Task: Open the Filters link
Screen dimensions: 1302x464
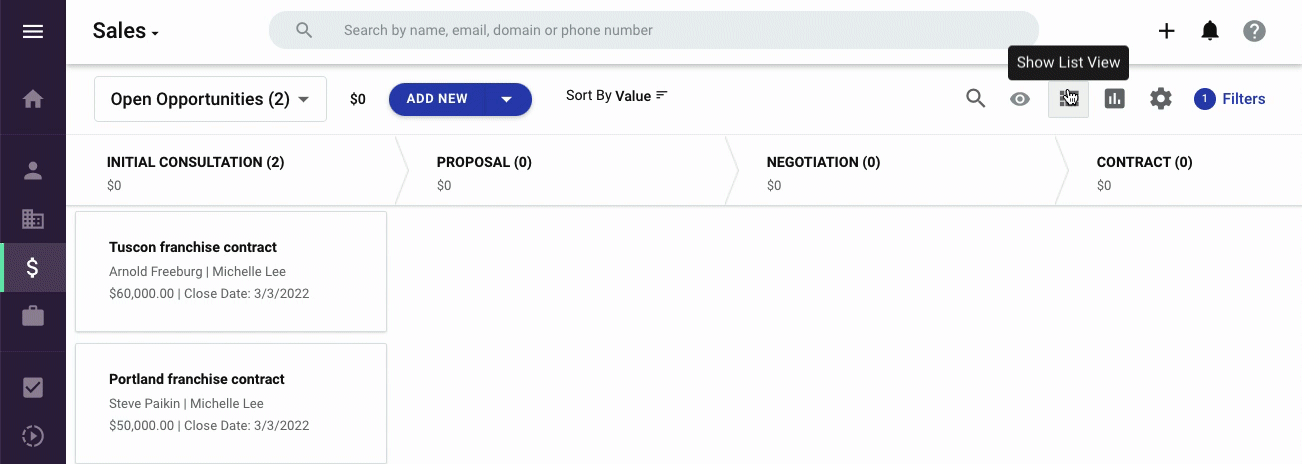Action: [x=1230, y=99]
